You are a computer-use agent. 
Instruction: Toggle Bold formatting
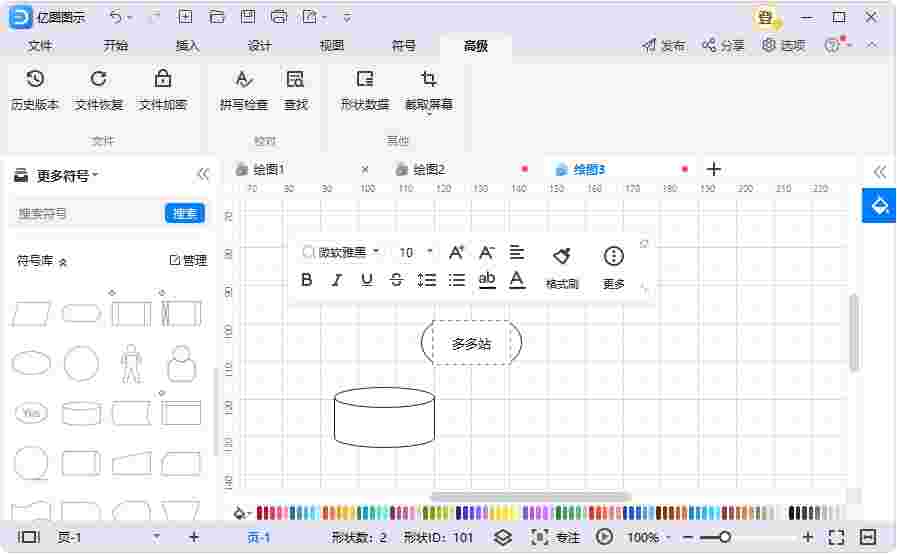click(x=307, y=280)
